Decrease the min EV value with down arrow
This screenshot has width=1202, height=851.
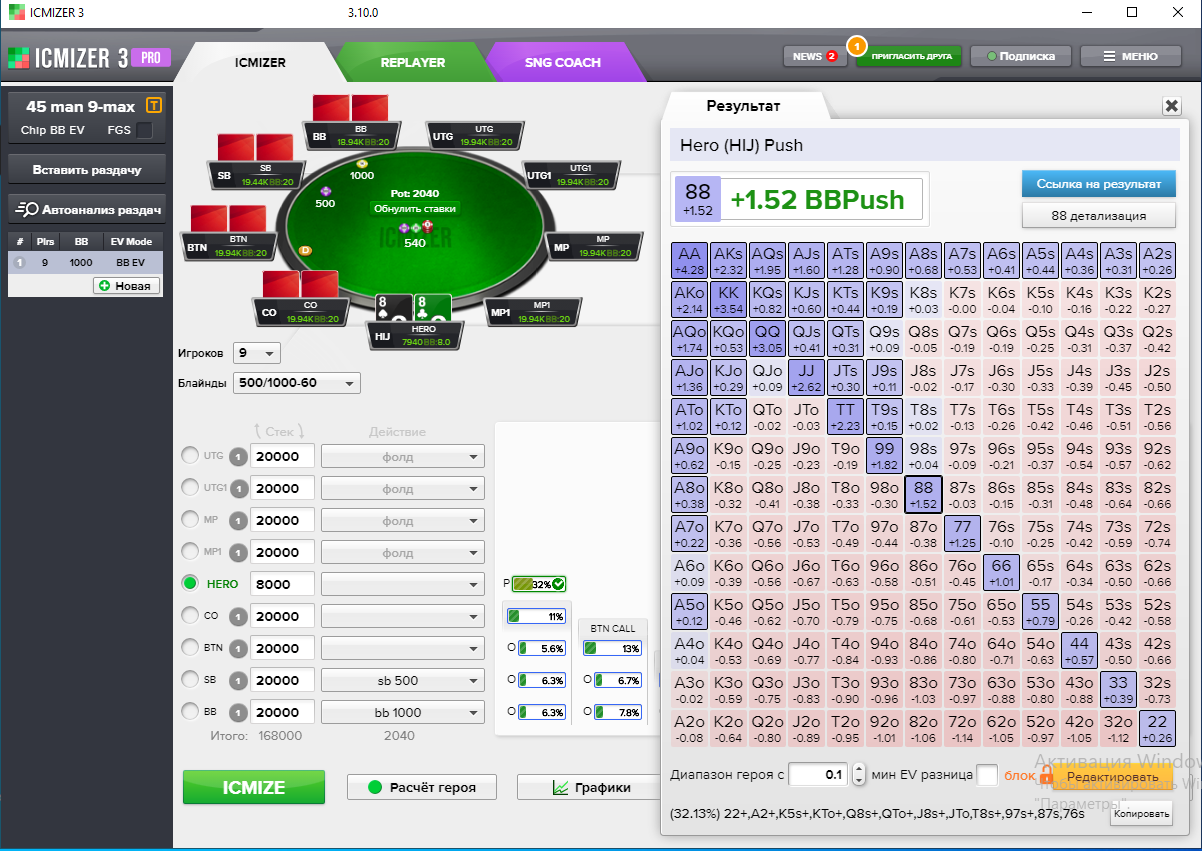click(x=859, y=780)
